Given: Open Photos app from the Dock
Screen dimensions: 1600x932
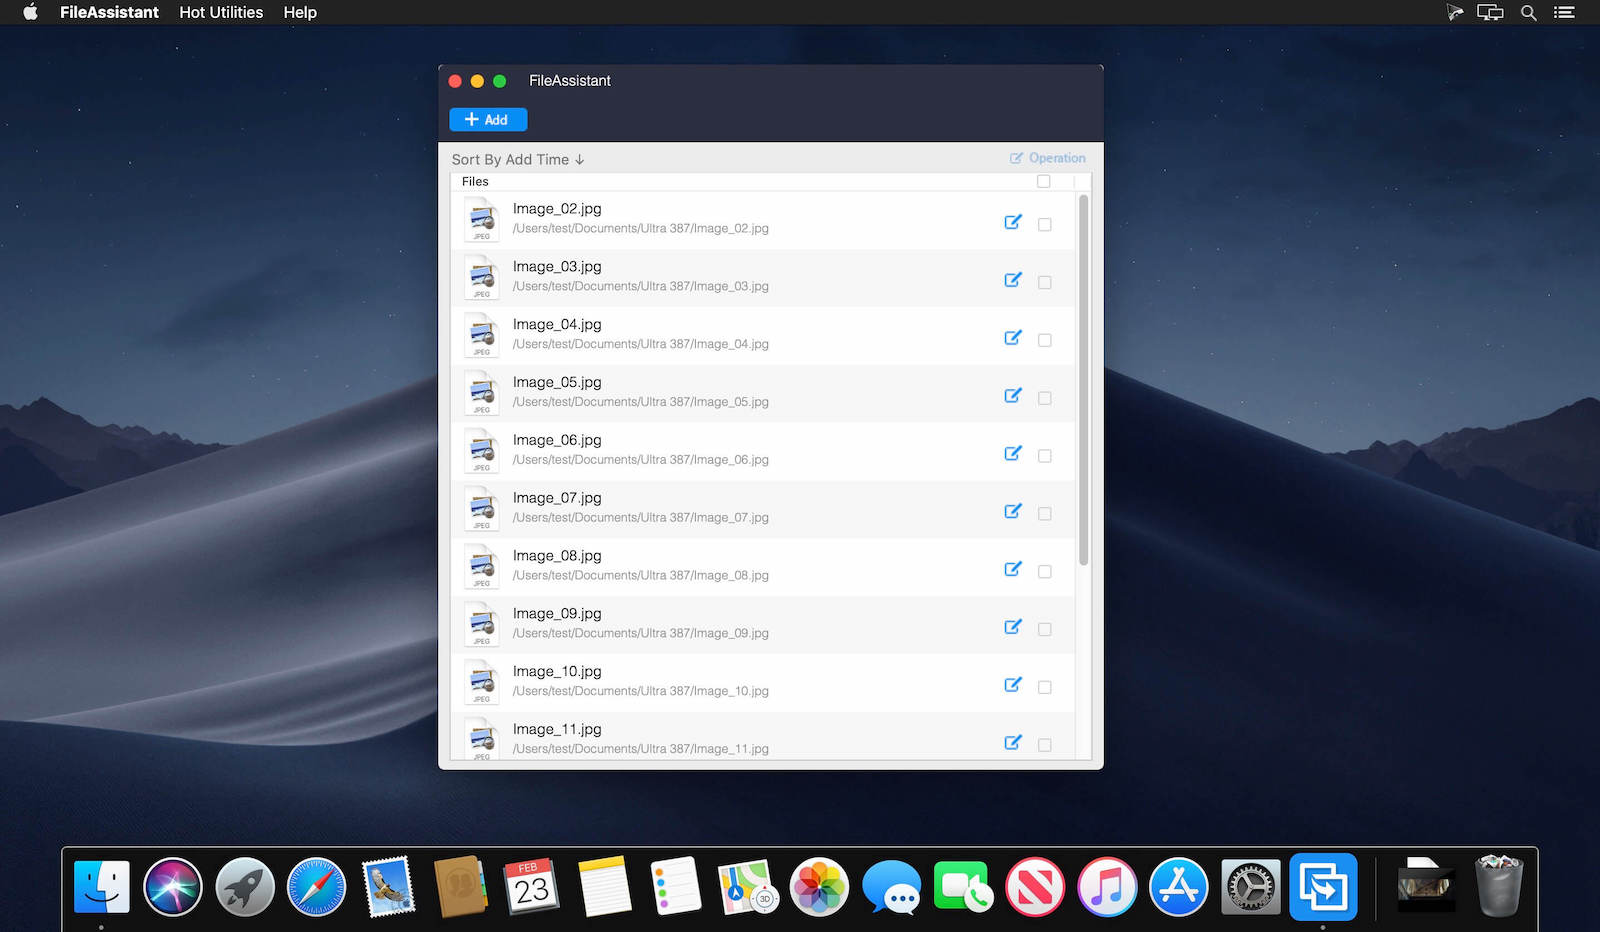Looking at the screenshot, I should 819,887.
